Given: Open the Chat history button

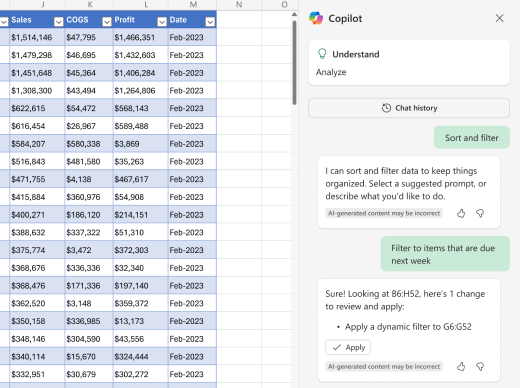Looking at the screenshot, I should [409, 108].
